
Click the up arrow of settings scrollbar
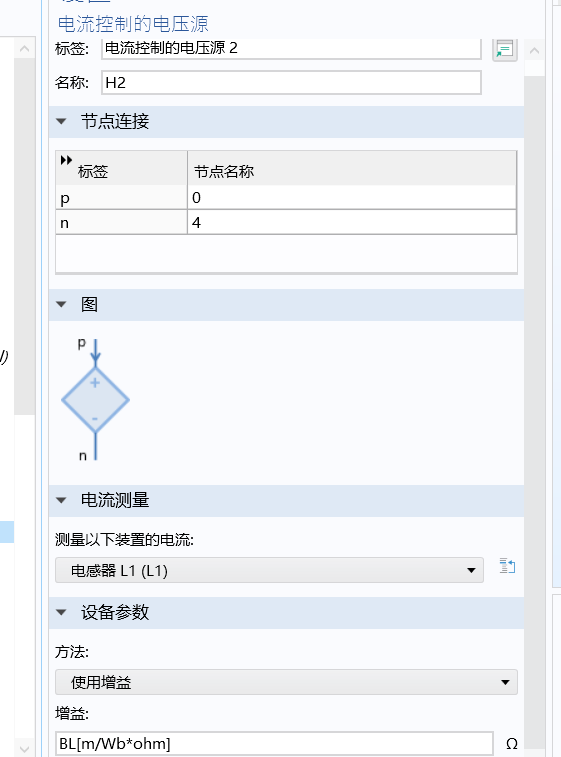point(534,51)
